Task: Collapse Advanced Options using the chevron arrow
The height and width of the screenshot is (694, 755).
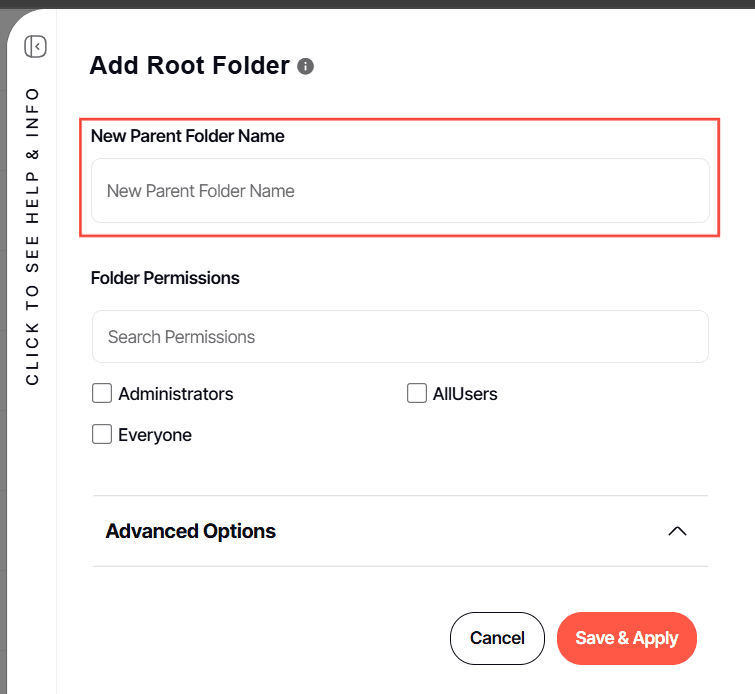Action: coord(677,531)
